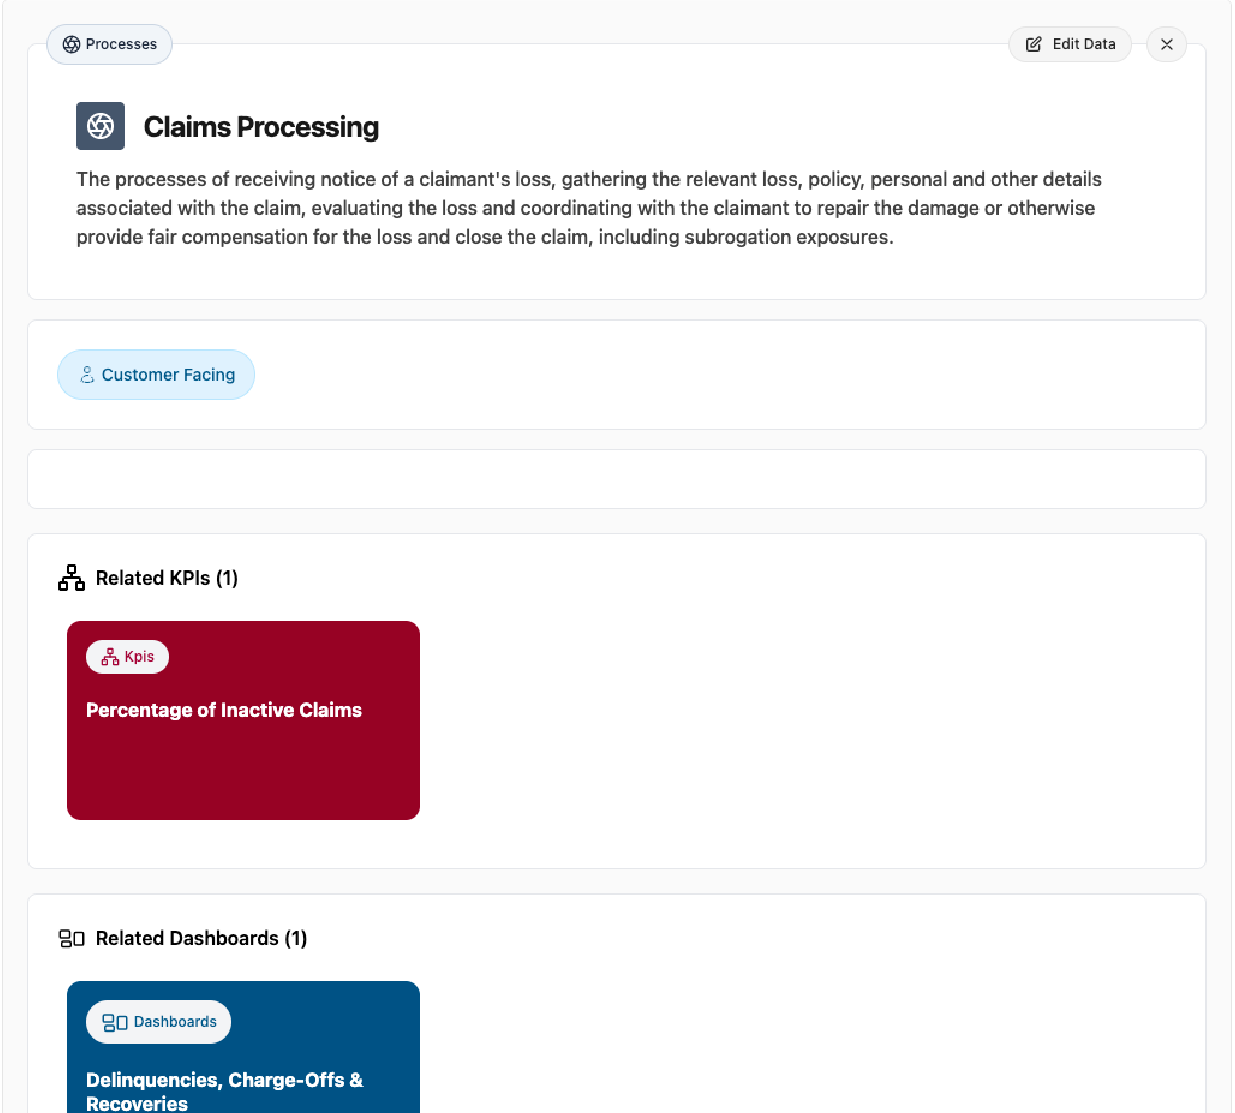Click the Related KPIs (1) heading
1235x1113 pixels.
tap(166, 578)
